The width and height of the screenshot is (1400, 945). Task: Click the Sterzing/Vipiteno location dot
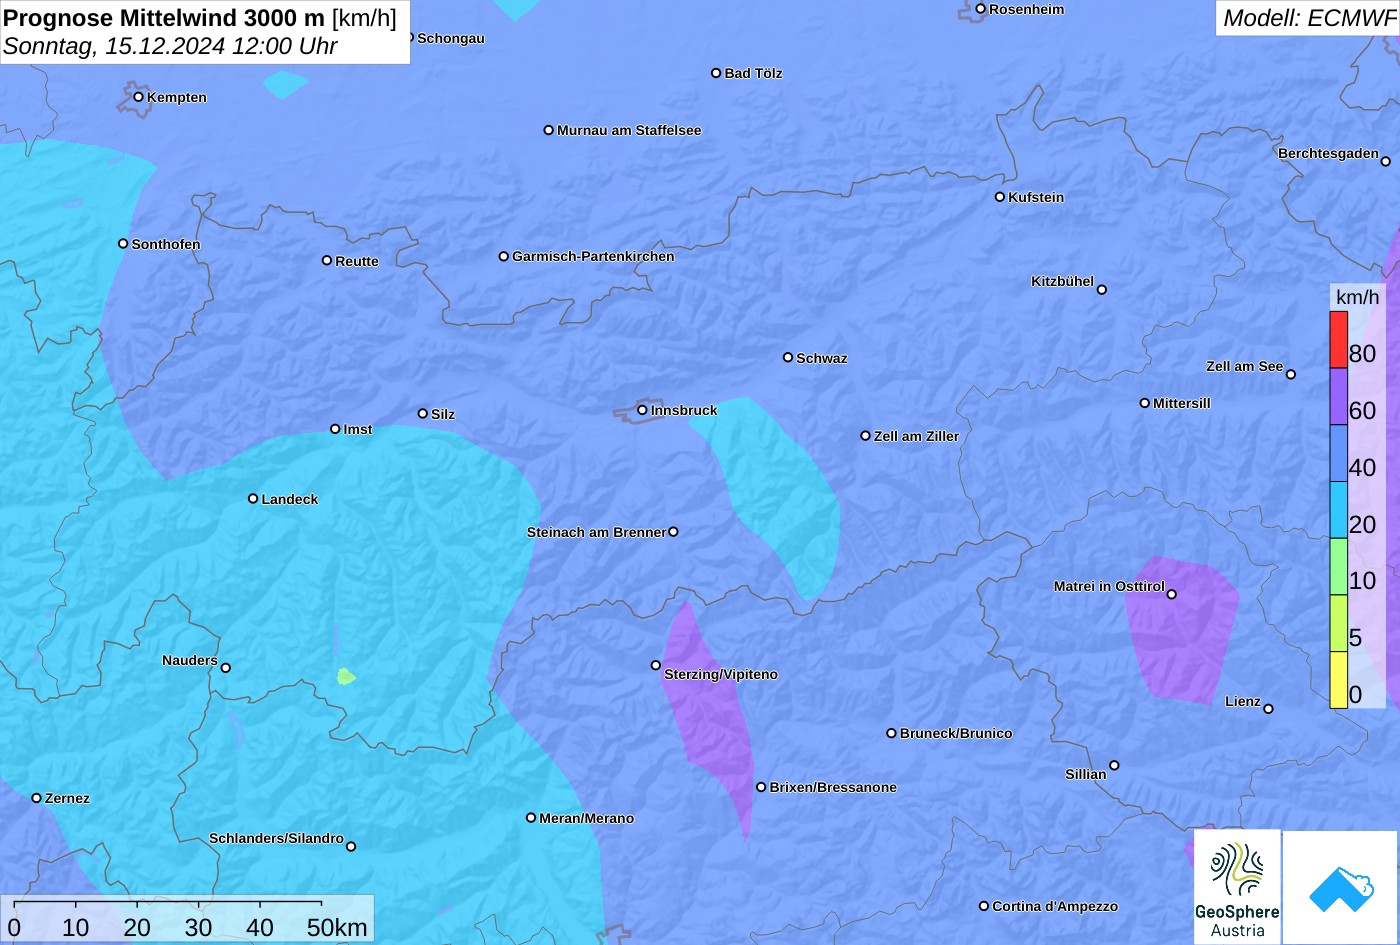(x=656, y=665)
